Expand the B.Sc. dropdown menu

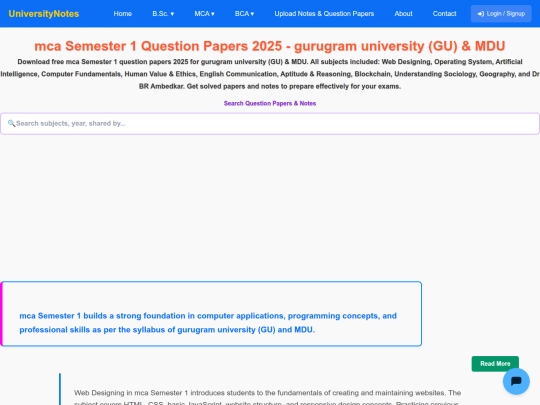click(163, 14)
